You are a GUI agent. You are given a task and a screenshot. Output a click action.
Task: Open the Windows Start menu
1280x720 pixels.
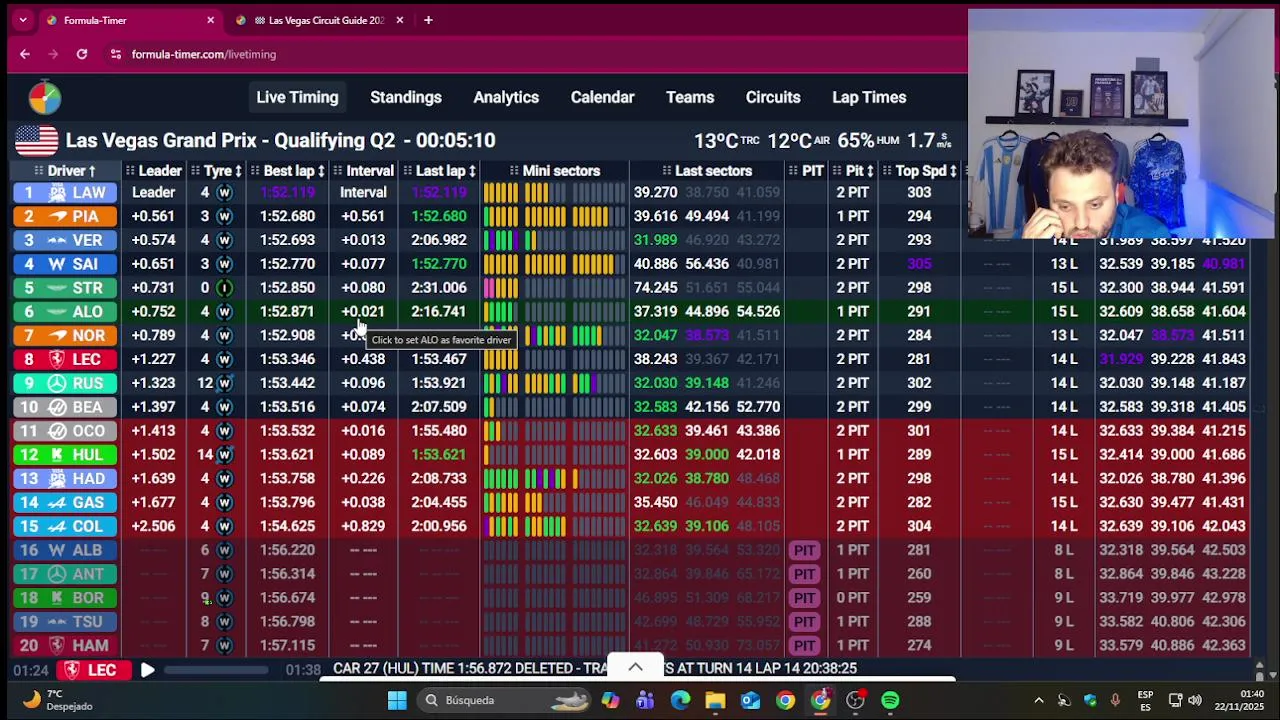[397, 700]
